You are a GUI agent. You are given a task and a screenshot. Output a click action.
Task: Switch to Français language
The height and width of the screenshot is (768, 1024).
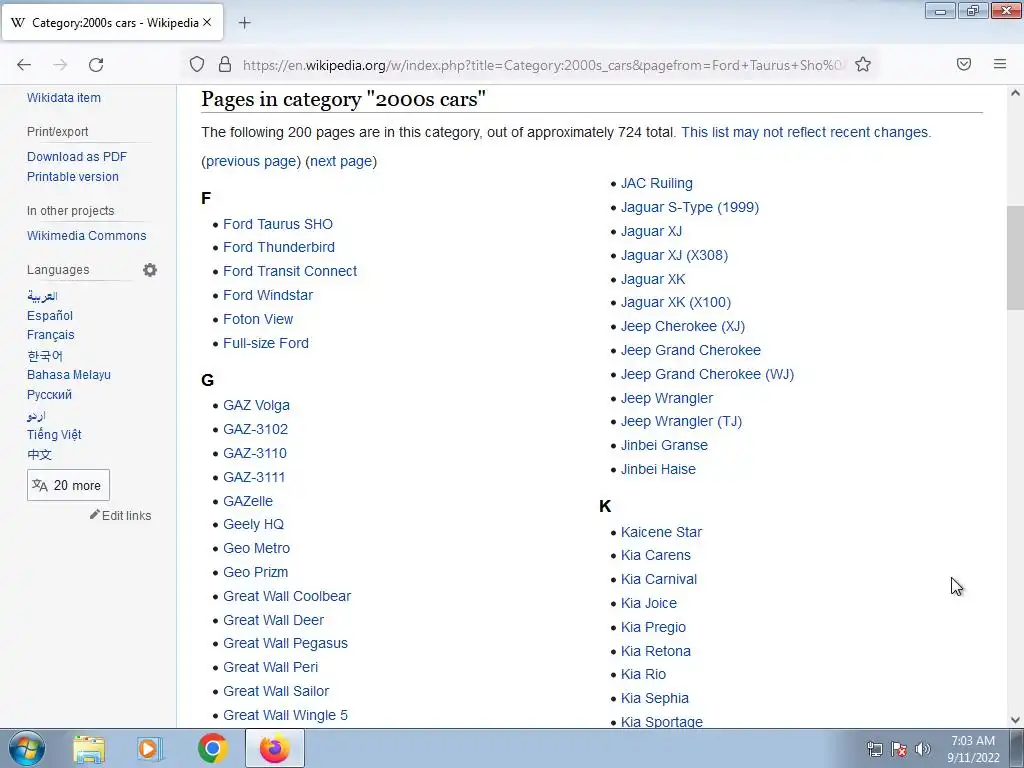click(x=50, y=335)
